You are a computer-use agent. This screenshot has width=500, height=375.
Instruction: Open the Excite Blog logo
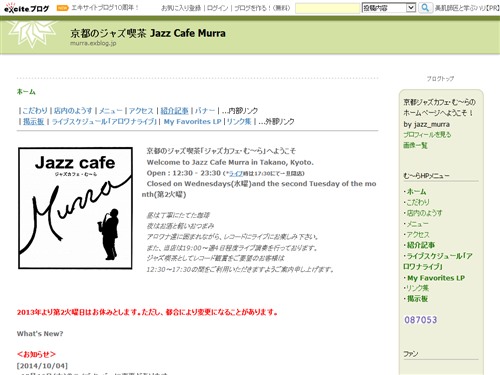click(26, 8)
